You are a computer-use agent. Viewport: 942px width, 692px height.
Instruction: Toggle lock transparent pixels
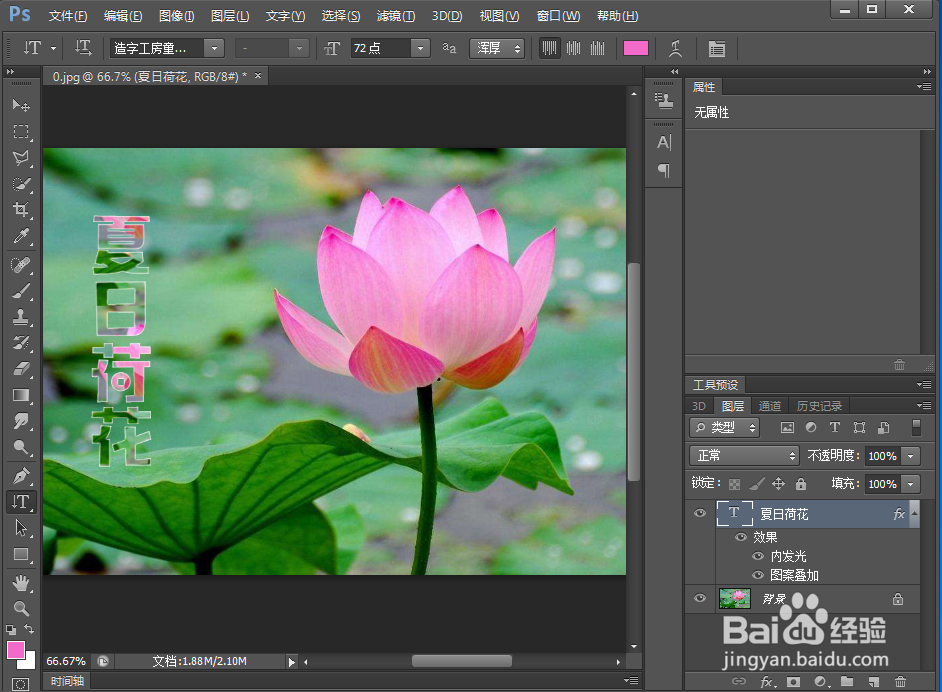tap(734, 484)
